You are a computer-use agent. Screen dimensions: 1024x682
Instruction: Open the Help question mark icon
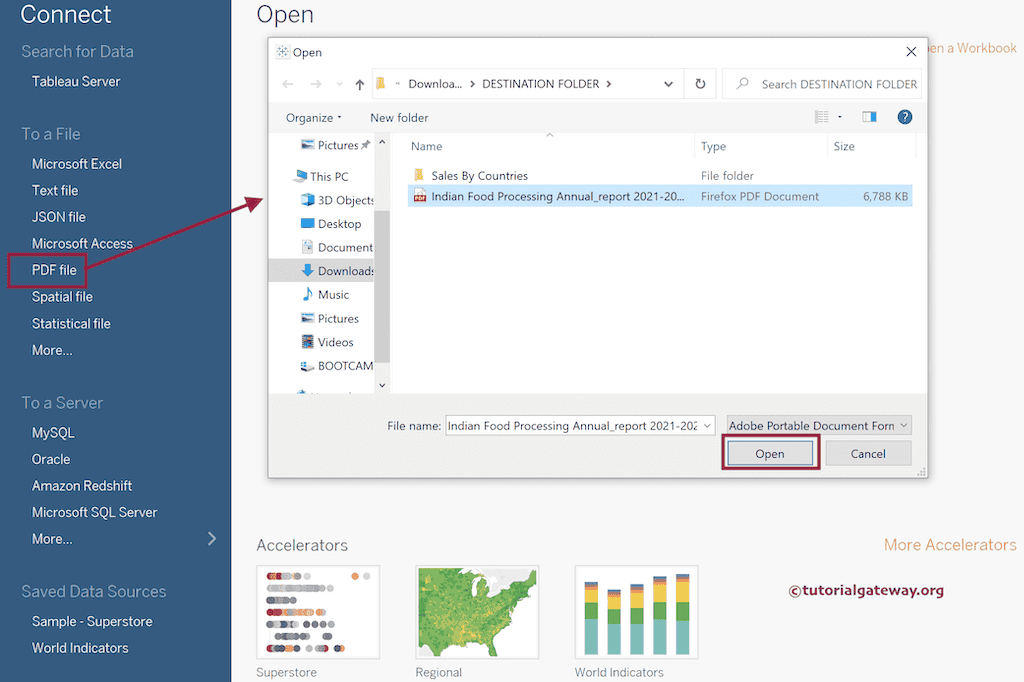pyautogui.click(x=904, y=117)
